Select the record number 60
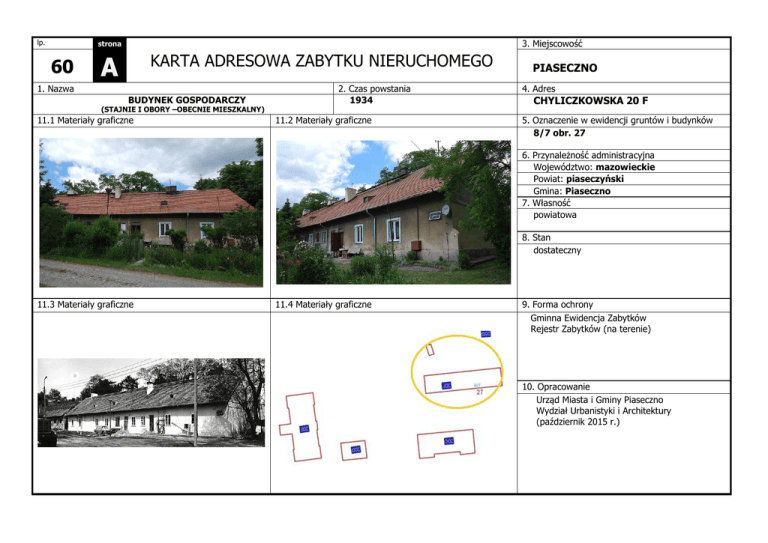 pyautogui.click(x=60, y=68)
